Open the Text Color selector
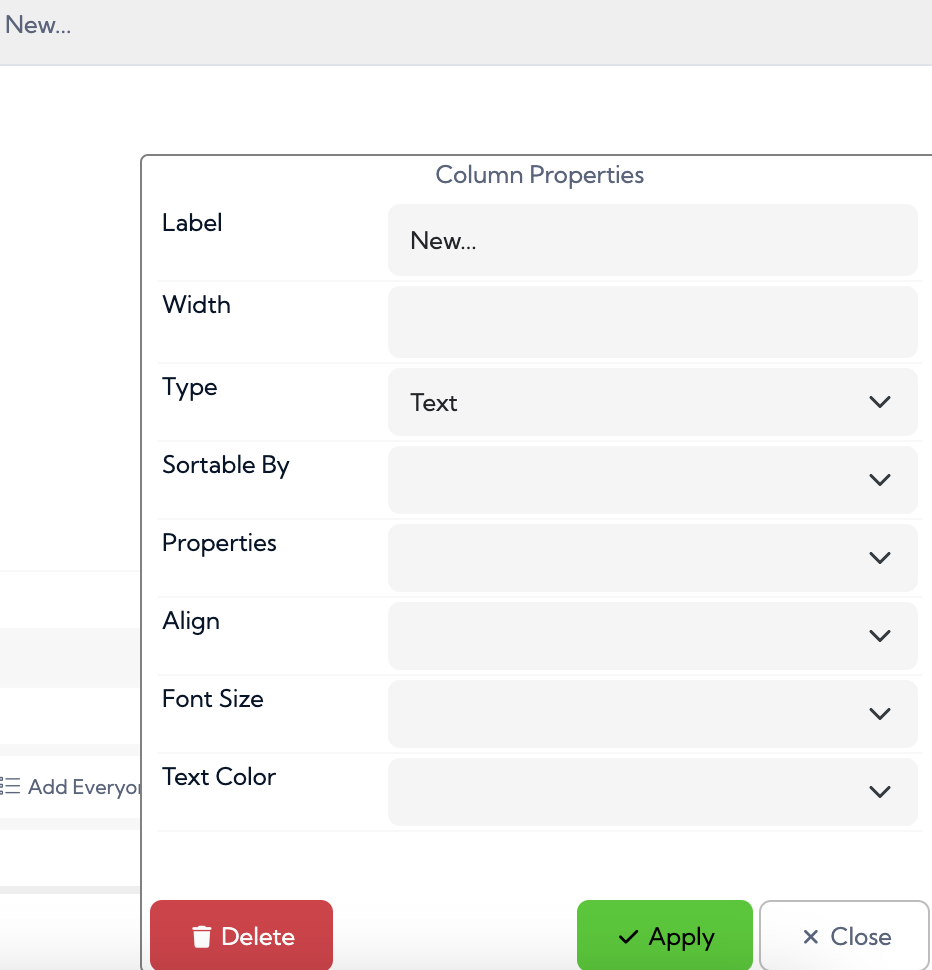Screen dimensions: 932x970 [880, 792]
